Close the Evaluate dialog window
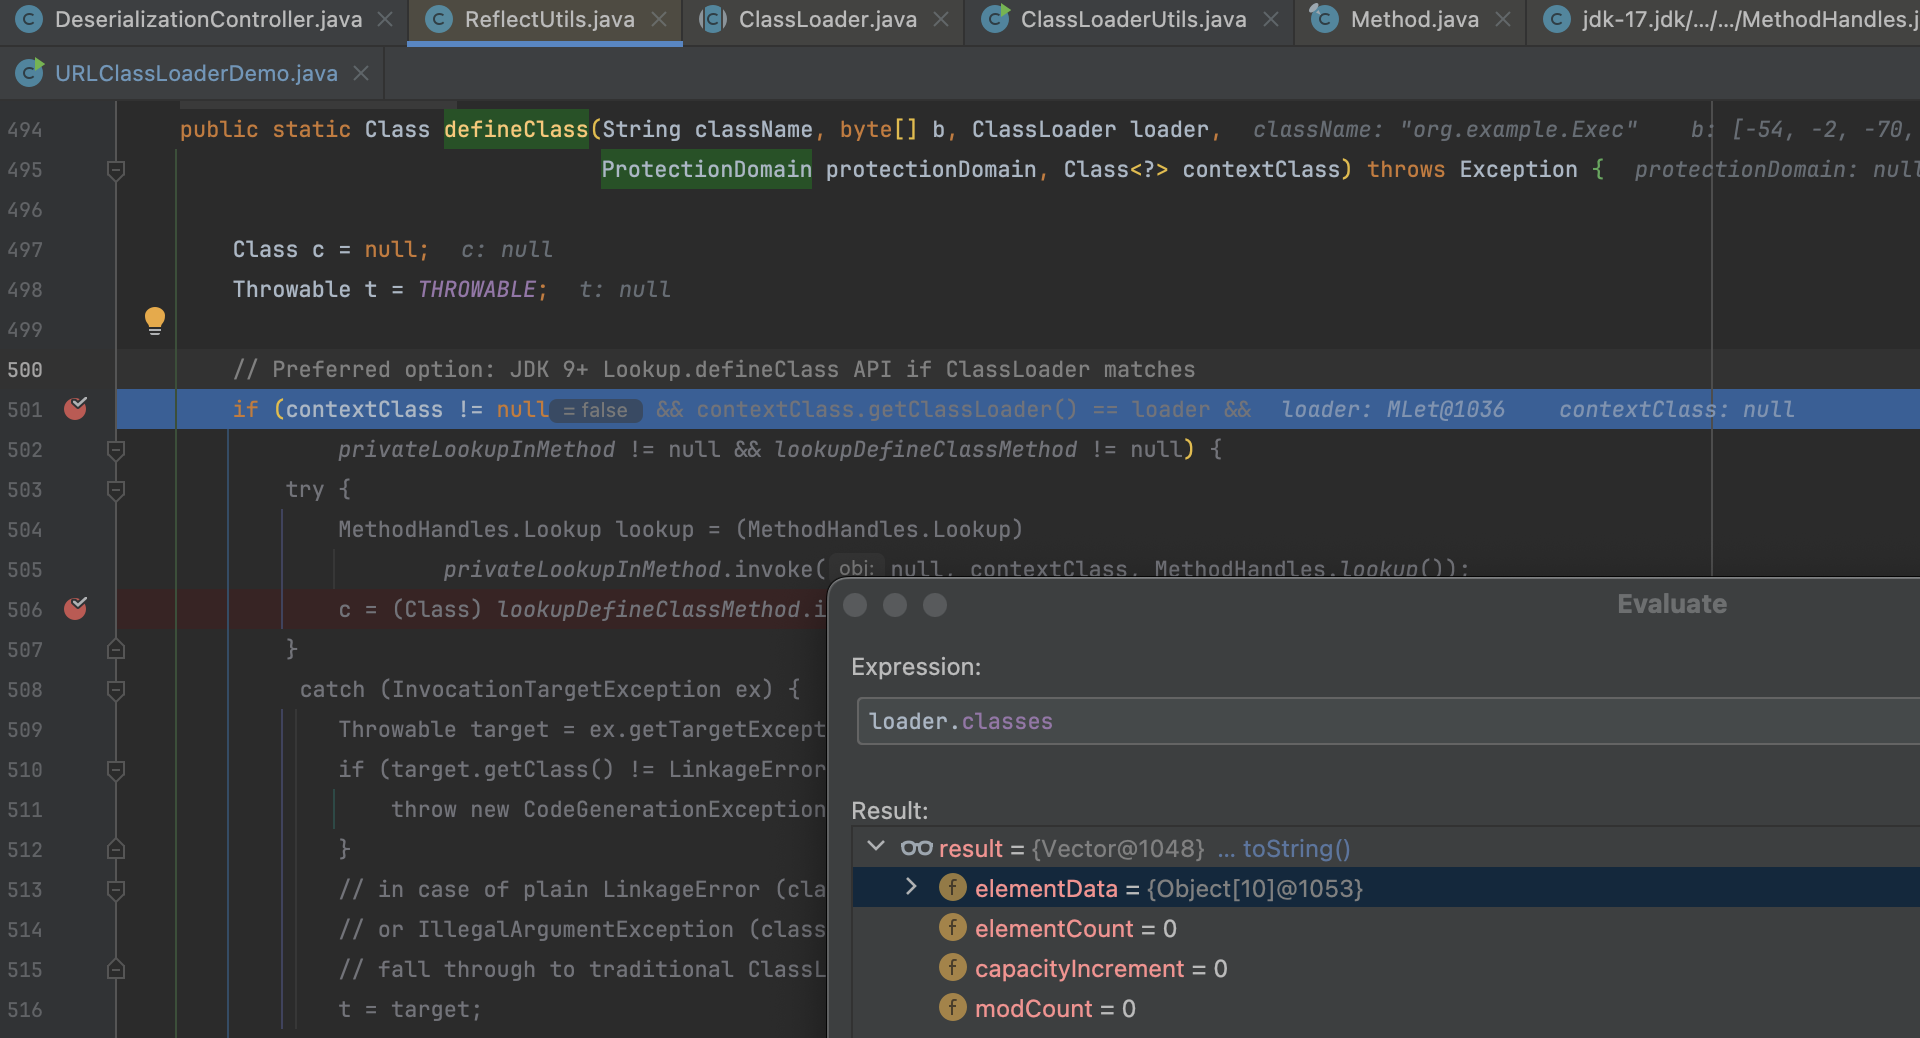Image resolution: width=1920 pixels, height=1038 pixels. click(x=855, y=605)
